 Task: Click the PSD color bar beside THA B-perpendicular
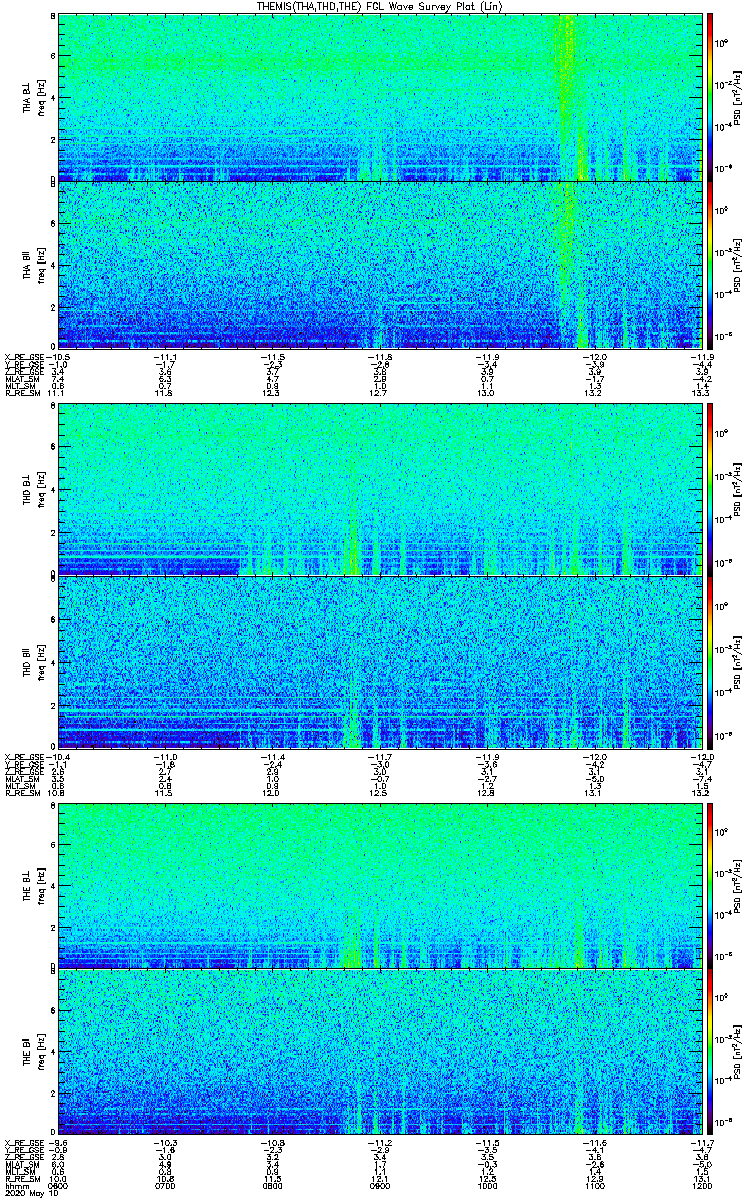click(x=710, y=97)
